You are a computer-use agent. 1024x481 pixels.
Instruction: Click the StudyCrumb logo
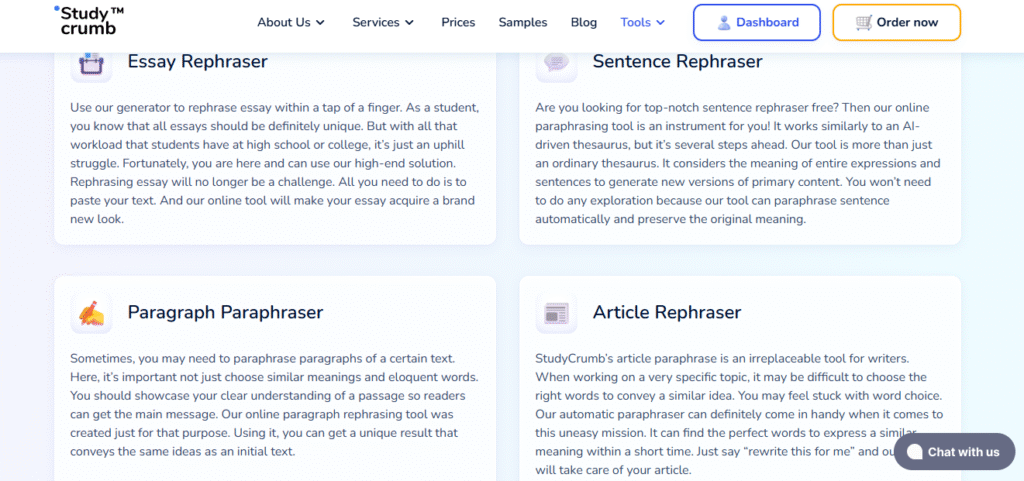(x=88, y=20)
